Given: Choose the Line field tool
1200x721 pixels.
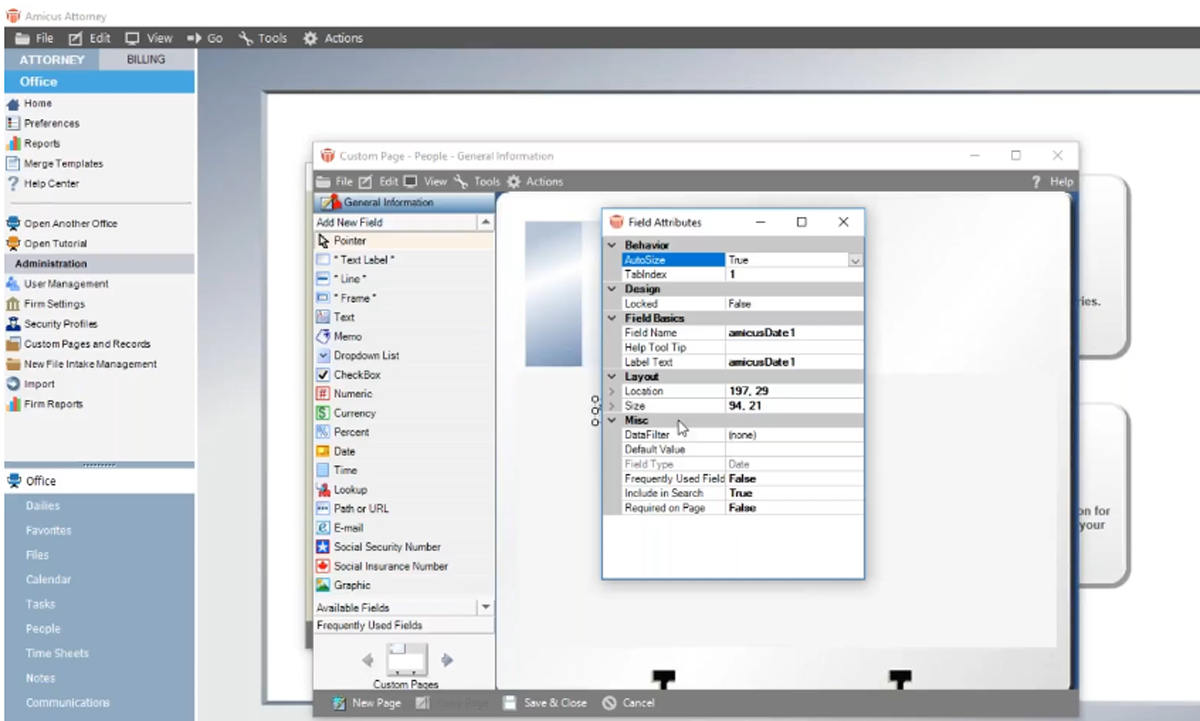Looking at the screenshot, I should pos(404,279).
